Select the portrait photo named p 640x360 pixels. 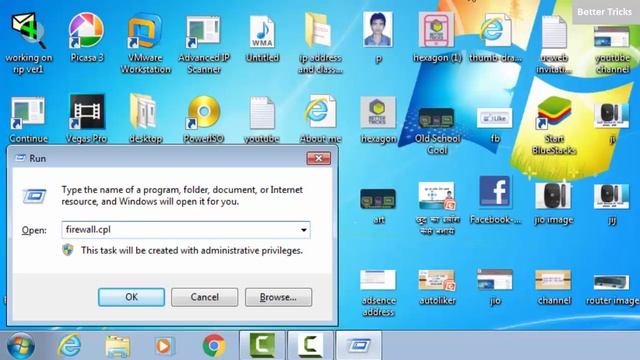click(x=378, y=38)
